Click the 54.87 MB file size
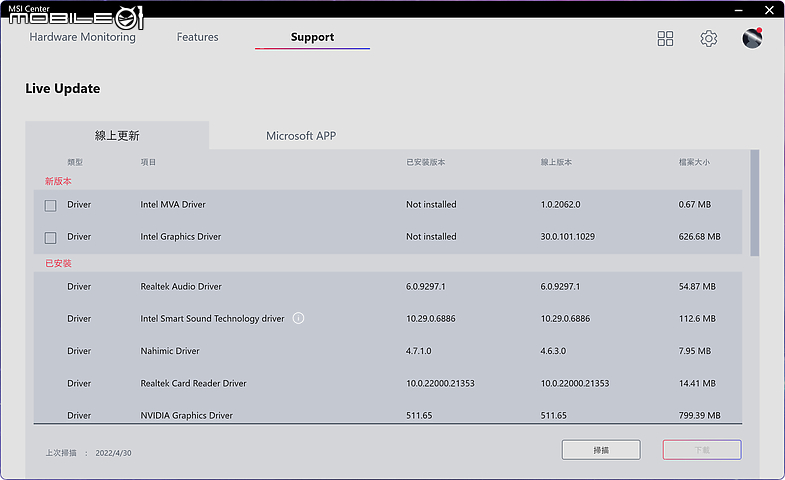 [x=697, y=286]
